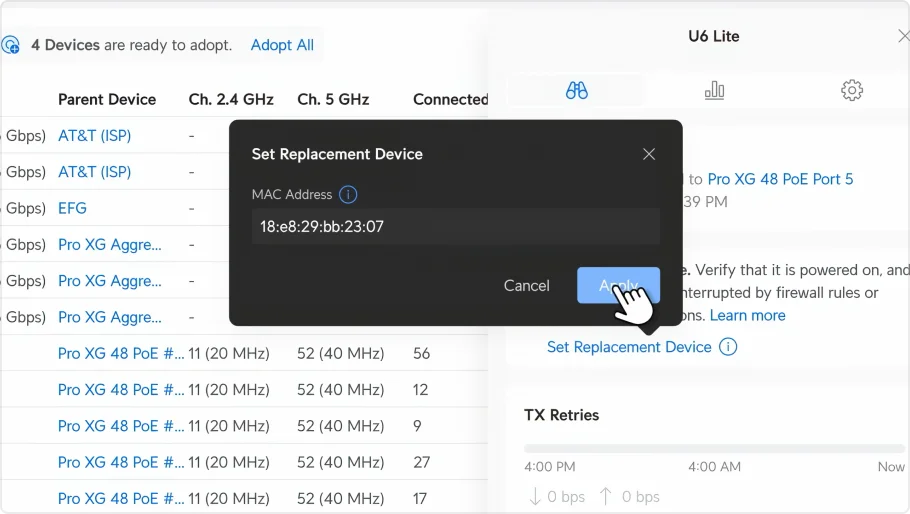
Task: Click the TX Retries heading
Action: [561, 415]
